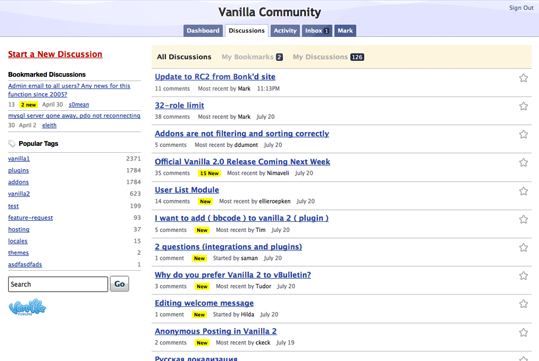Click '38 comments' under 32-role limit
The width and height of the screenshot is (539, 361).
(172, 117)
